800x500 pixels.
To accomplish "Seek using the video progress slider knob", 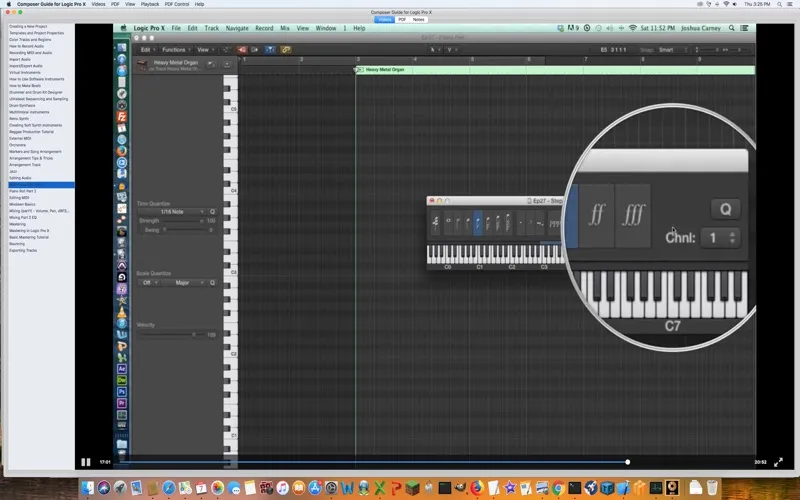I will pyautogui.click(x=628, y=462).
